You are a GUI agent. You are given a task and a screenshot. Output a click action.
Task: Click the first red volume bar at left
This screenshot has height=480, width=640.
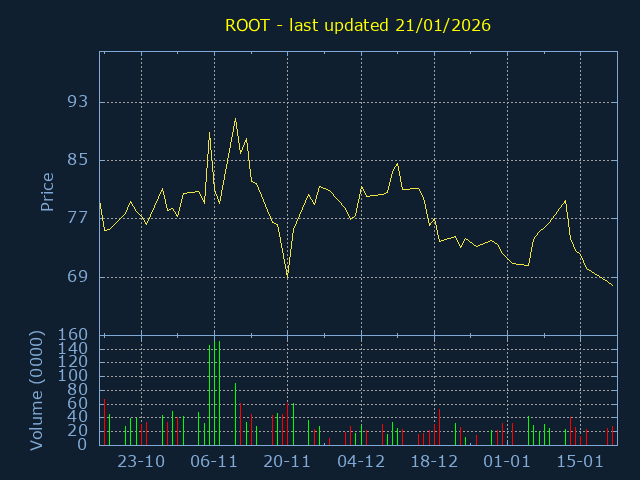pos(104,422)
